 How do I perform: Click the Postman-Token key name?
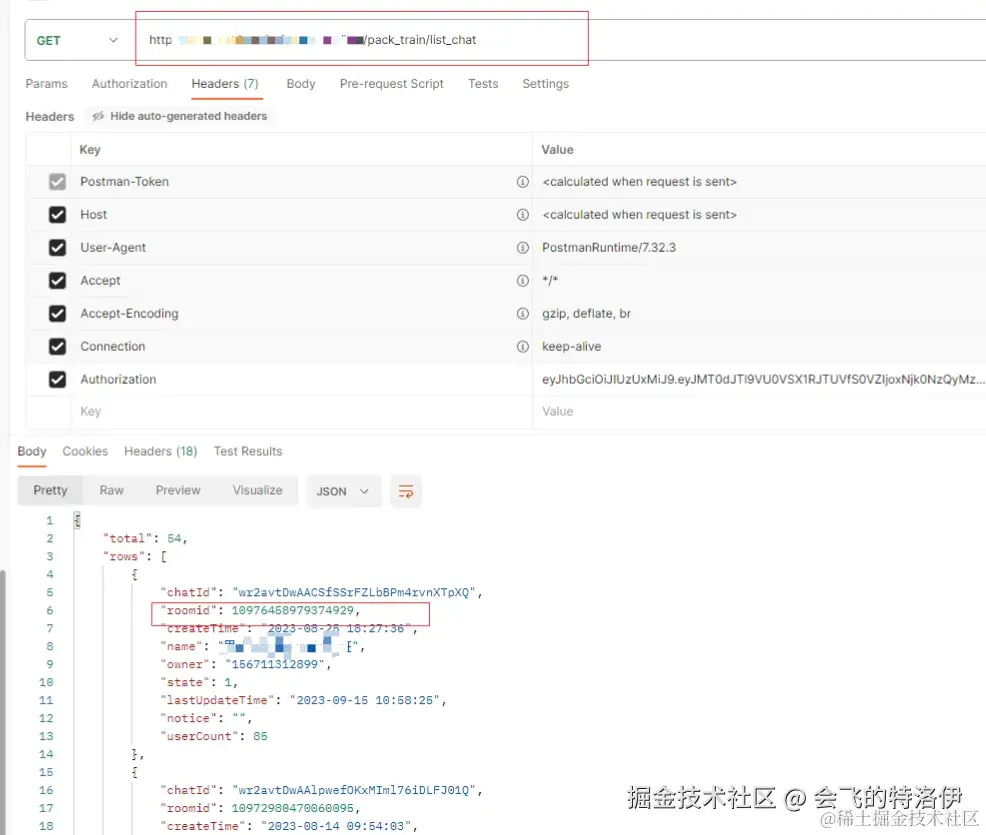[x=125, y=182]
